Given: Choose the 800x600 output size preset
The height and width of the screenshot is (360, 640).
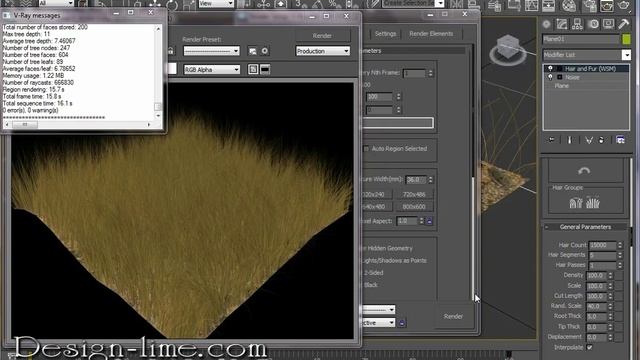Looking at the screenshot, I should tap(414, 207).
